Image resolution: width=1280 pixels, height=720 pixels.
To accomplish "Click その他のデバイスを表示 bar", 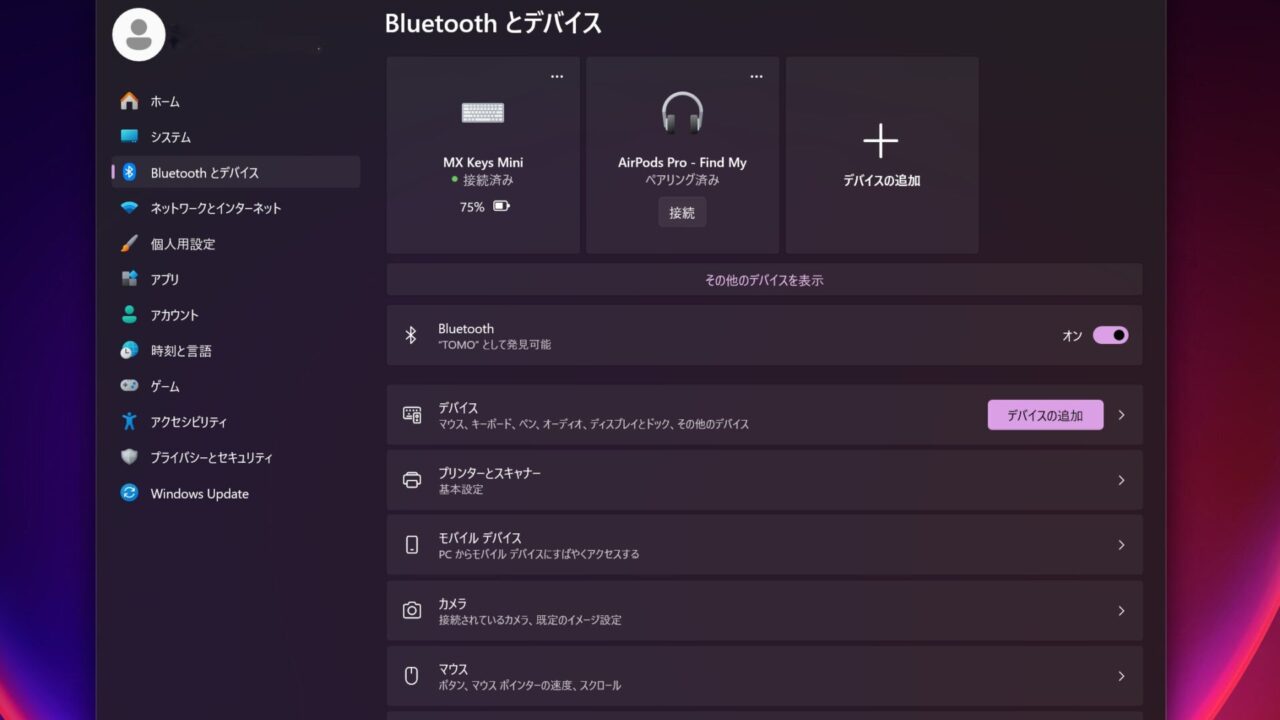I will (x=764, y=280).
